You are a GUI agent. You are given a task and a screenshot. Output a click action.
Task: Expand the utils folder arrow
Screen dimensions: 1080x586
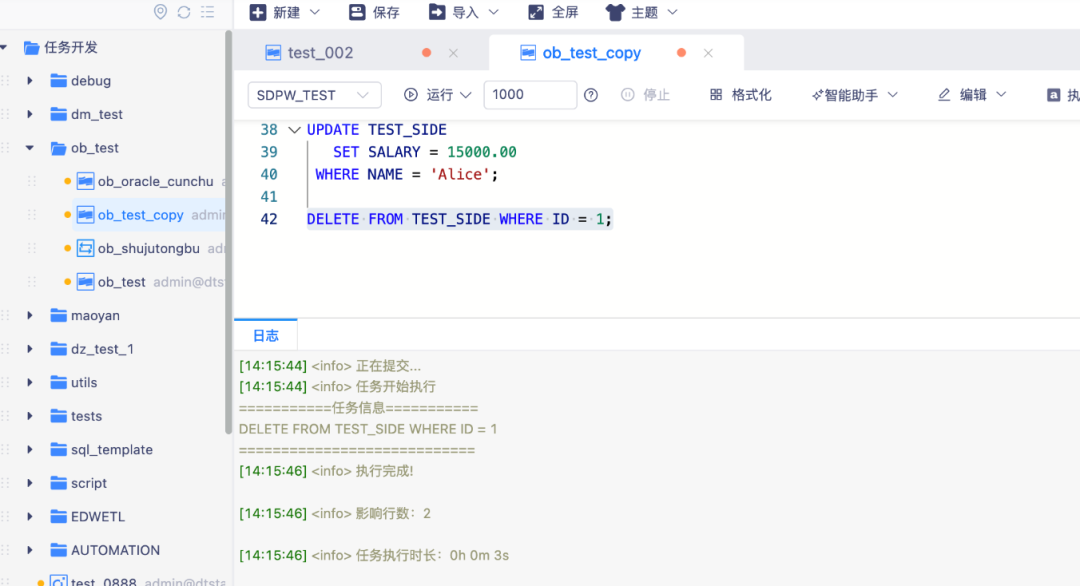coord(30,382)
